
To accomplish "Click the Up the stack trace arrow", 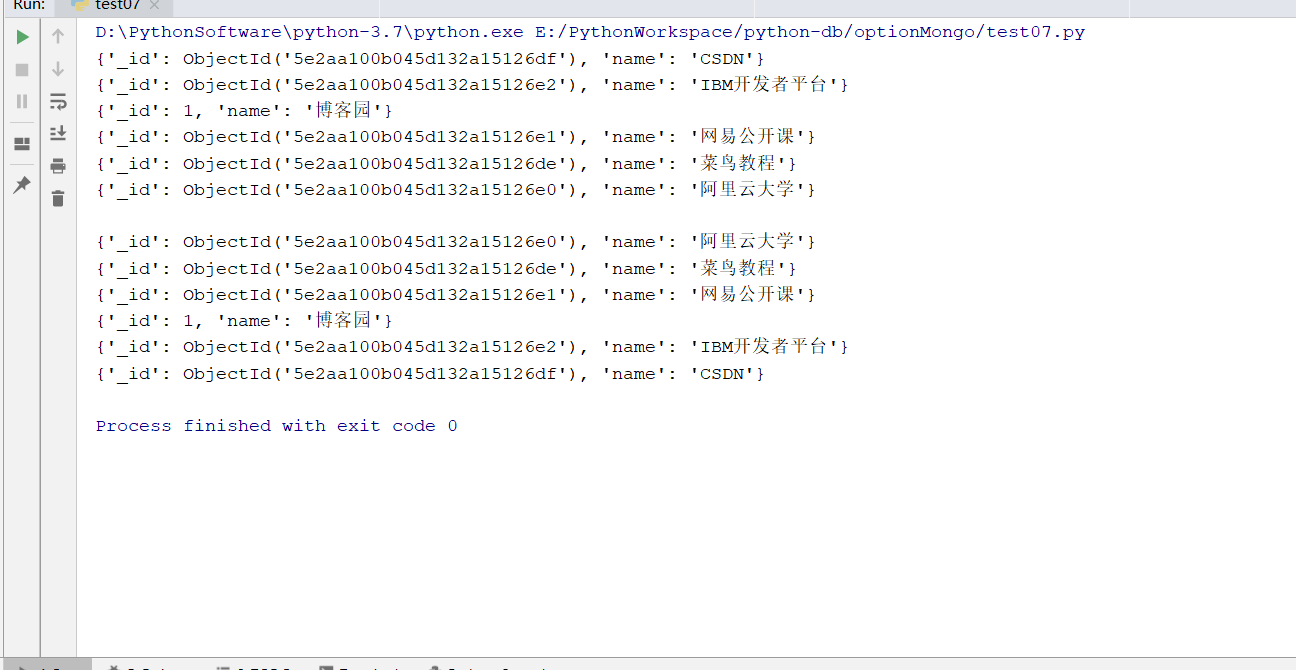I will pyautogui.click(x=58, y=37).
